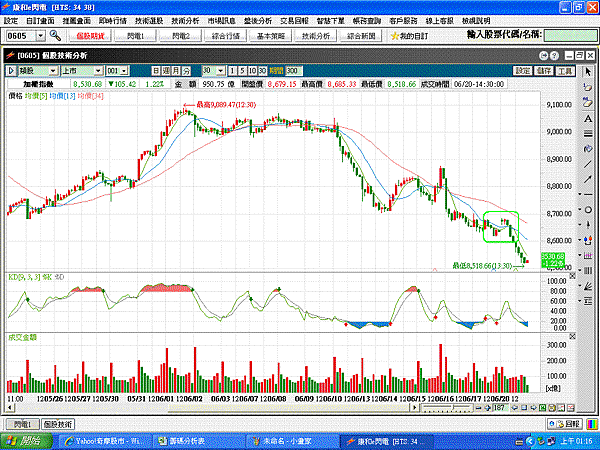Adjust the zoom slider below the chart

tap(446, 408)
